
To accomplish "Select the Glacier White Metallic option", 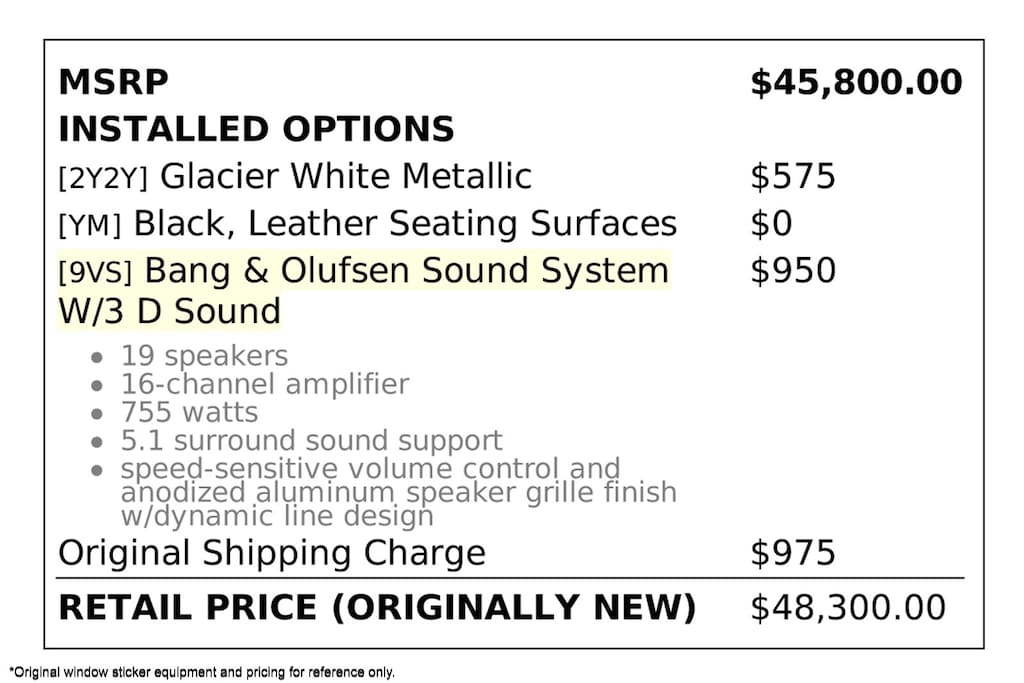I will (346, 176).
